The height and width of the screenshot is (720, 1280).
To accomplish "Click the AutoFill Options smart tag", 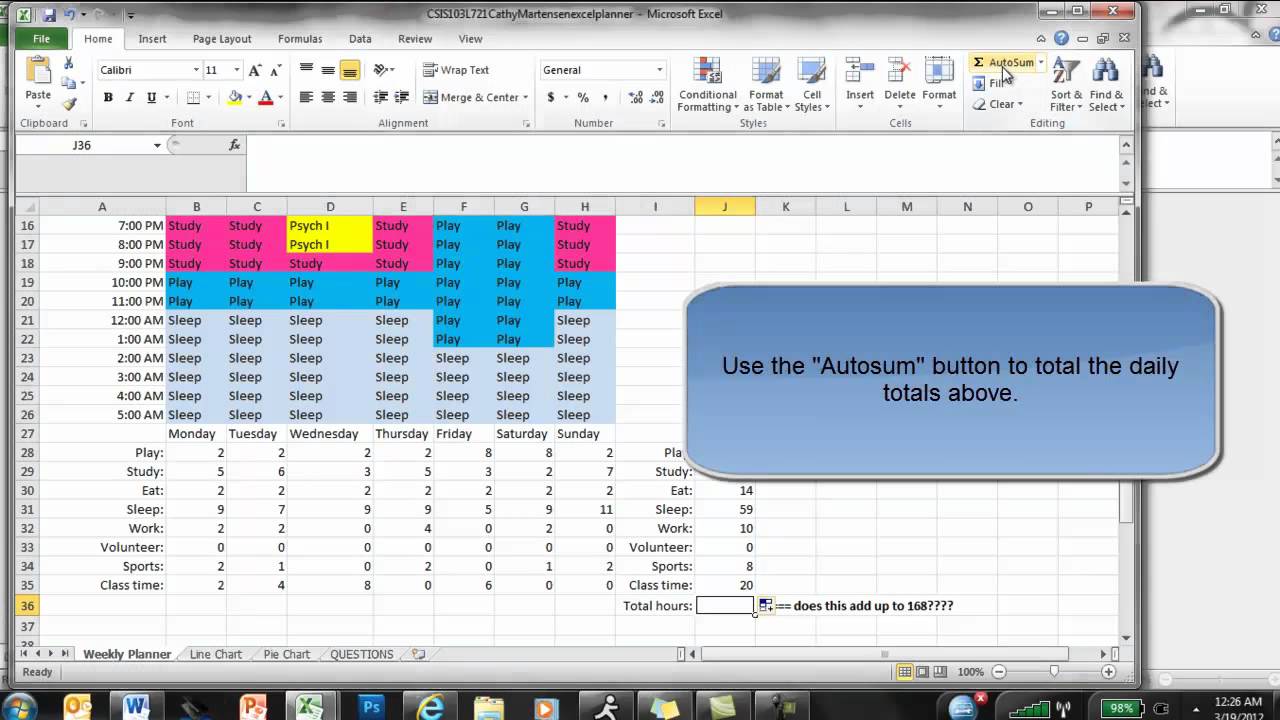I will coord(765,606).
